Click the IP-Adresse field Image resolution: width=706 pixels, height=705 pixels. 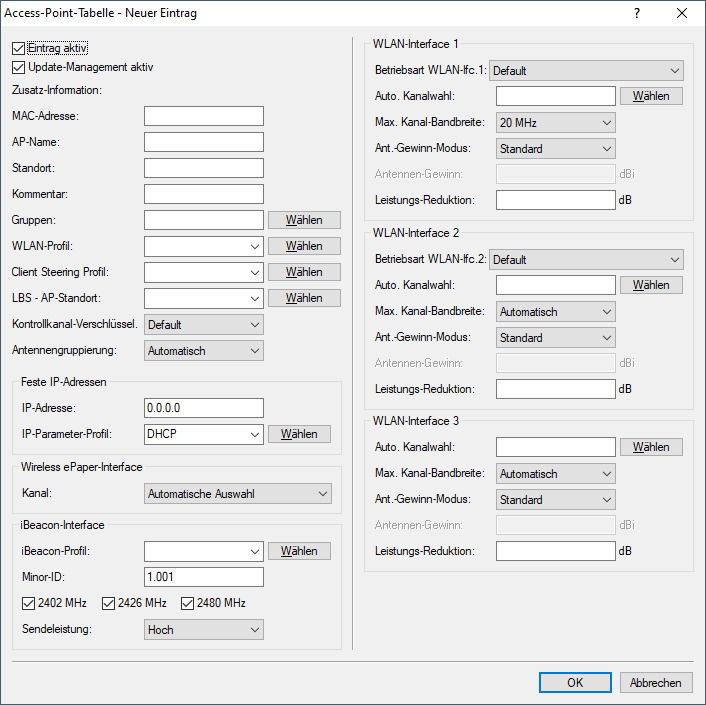pos(203,408)
